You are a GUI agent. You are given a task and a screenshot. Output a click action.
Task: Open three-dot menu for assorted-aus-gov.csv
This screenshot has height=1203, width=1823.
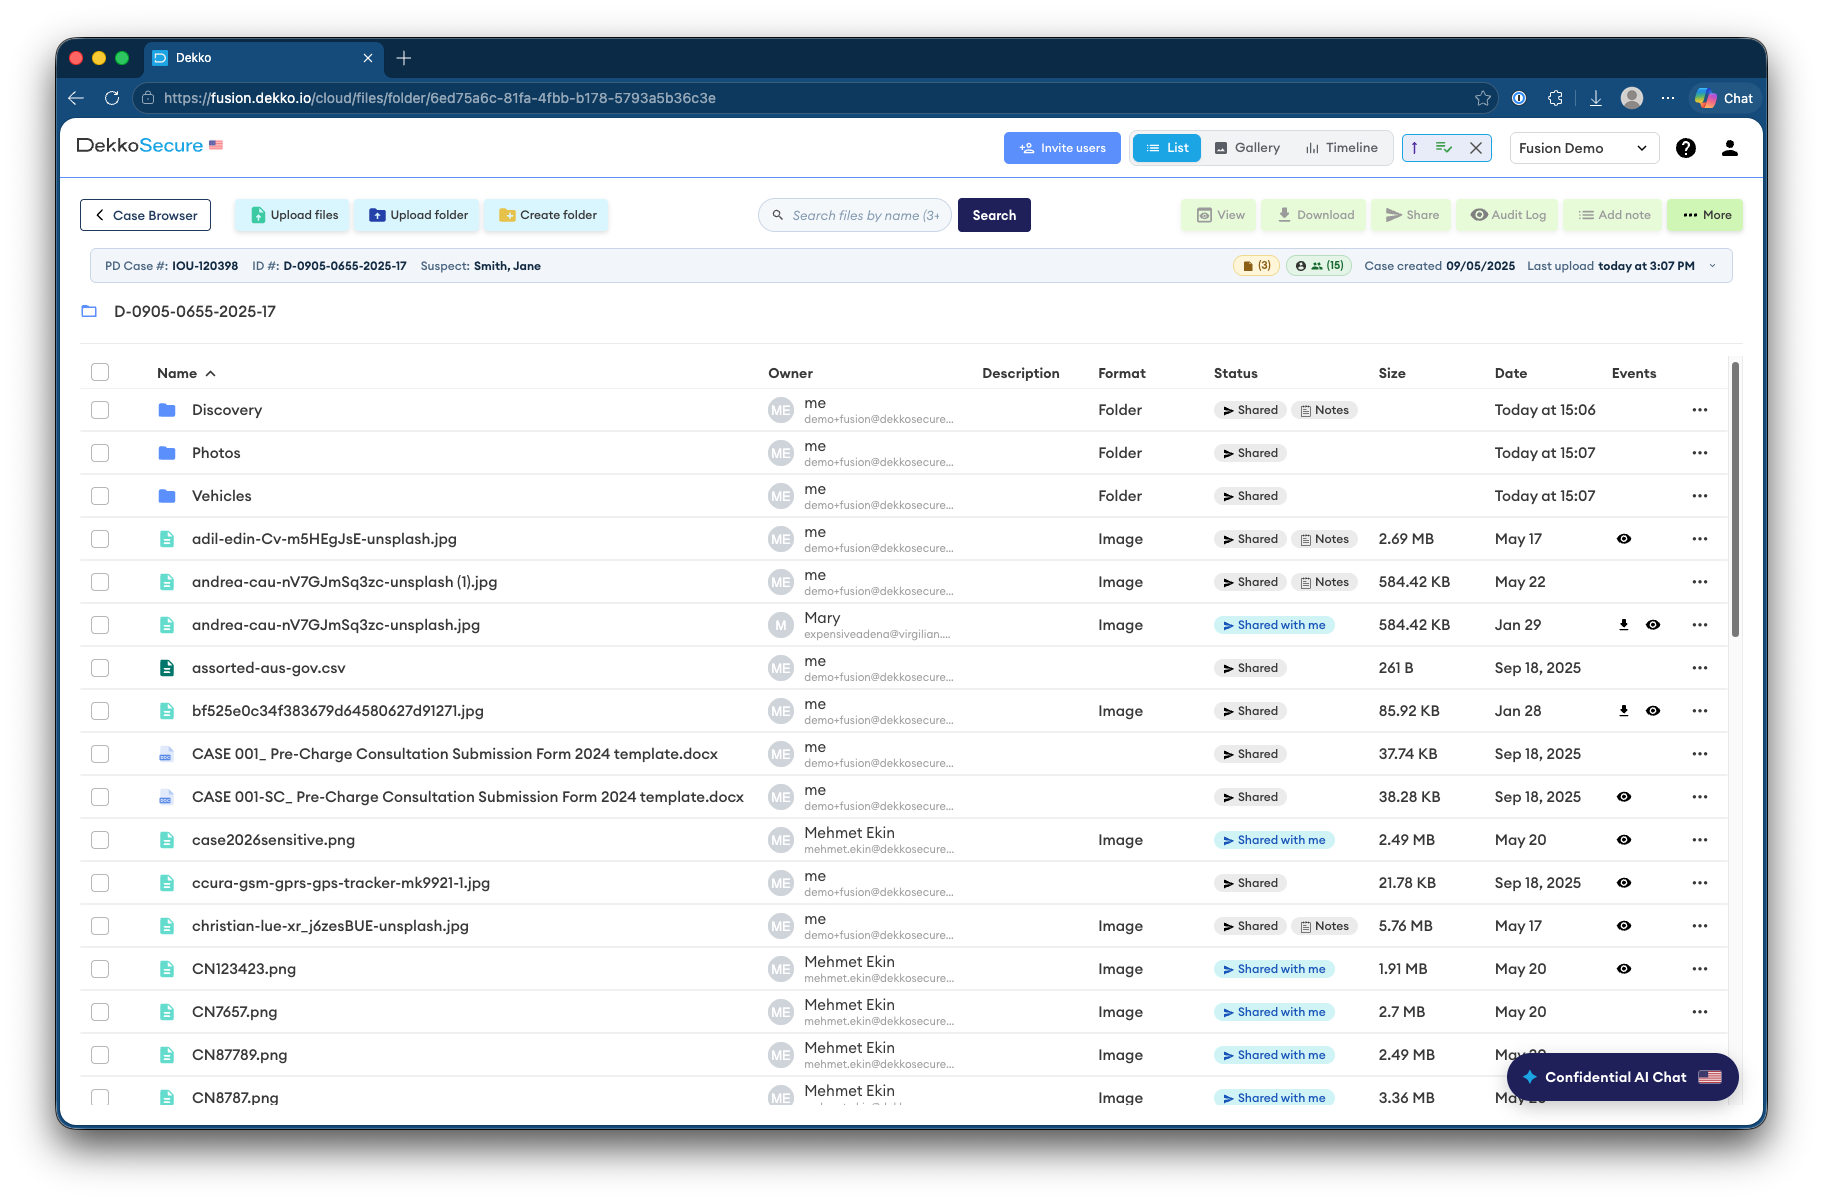(1700, 668)
